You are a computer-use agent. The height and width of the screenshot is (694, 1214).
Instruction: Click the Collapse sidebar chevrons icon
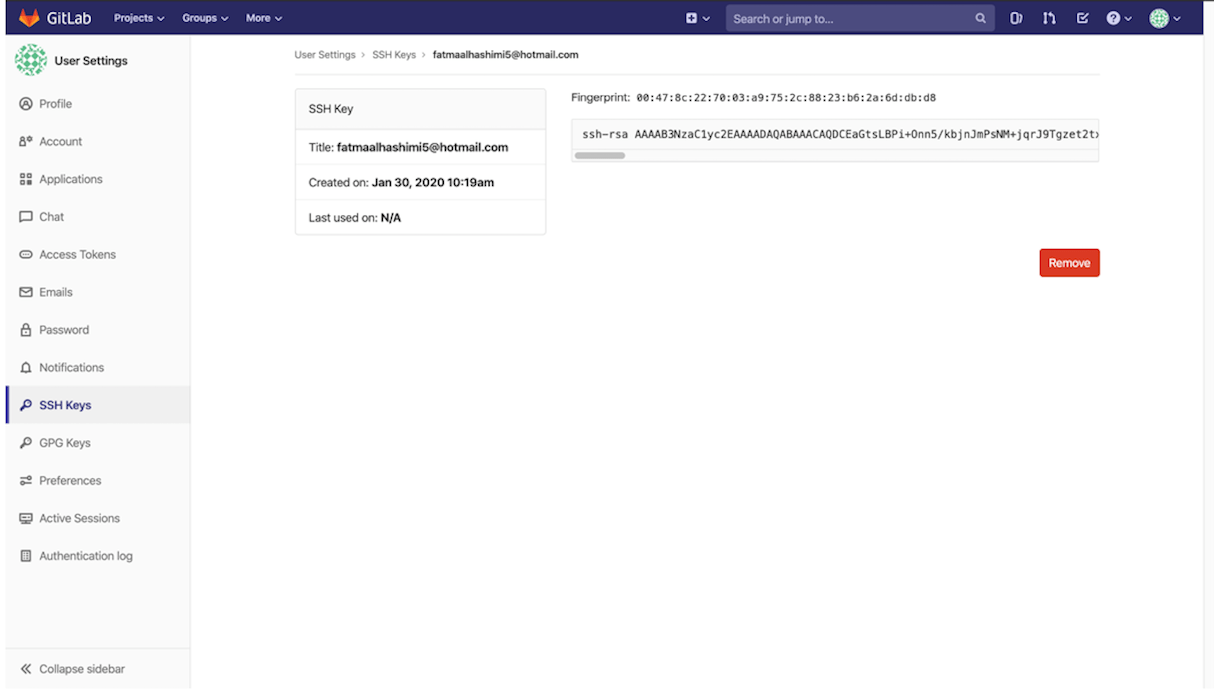(26, 669)
